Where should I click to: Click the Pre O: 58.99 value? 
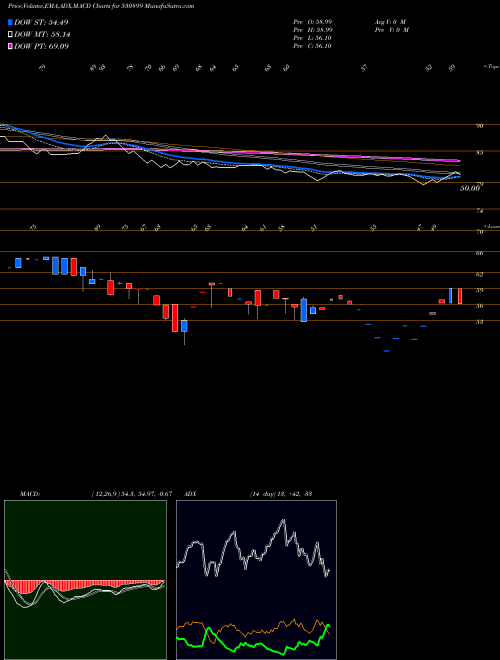click(x=313, y=21)
